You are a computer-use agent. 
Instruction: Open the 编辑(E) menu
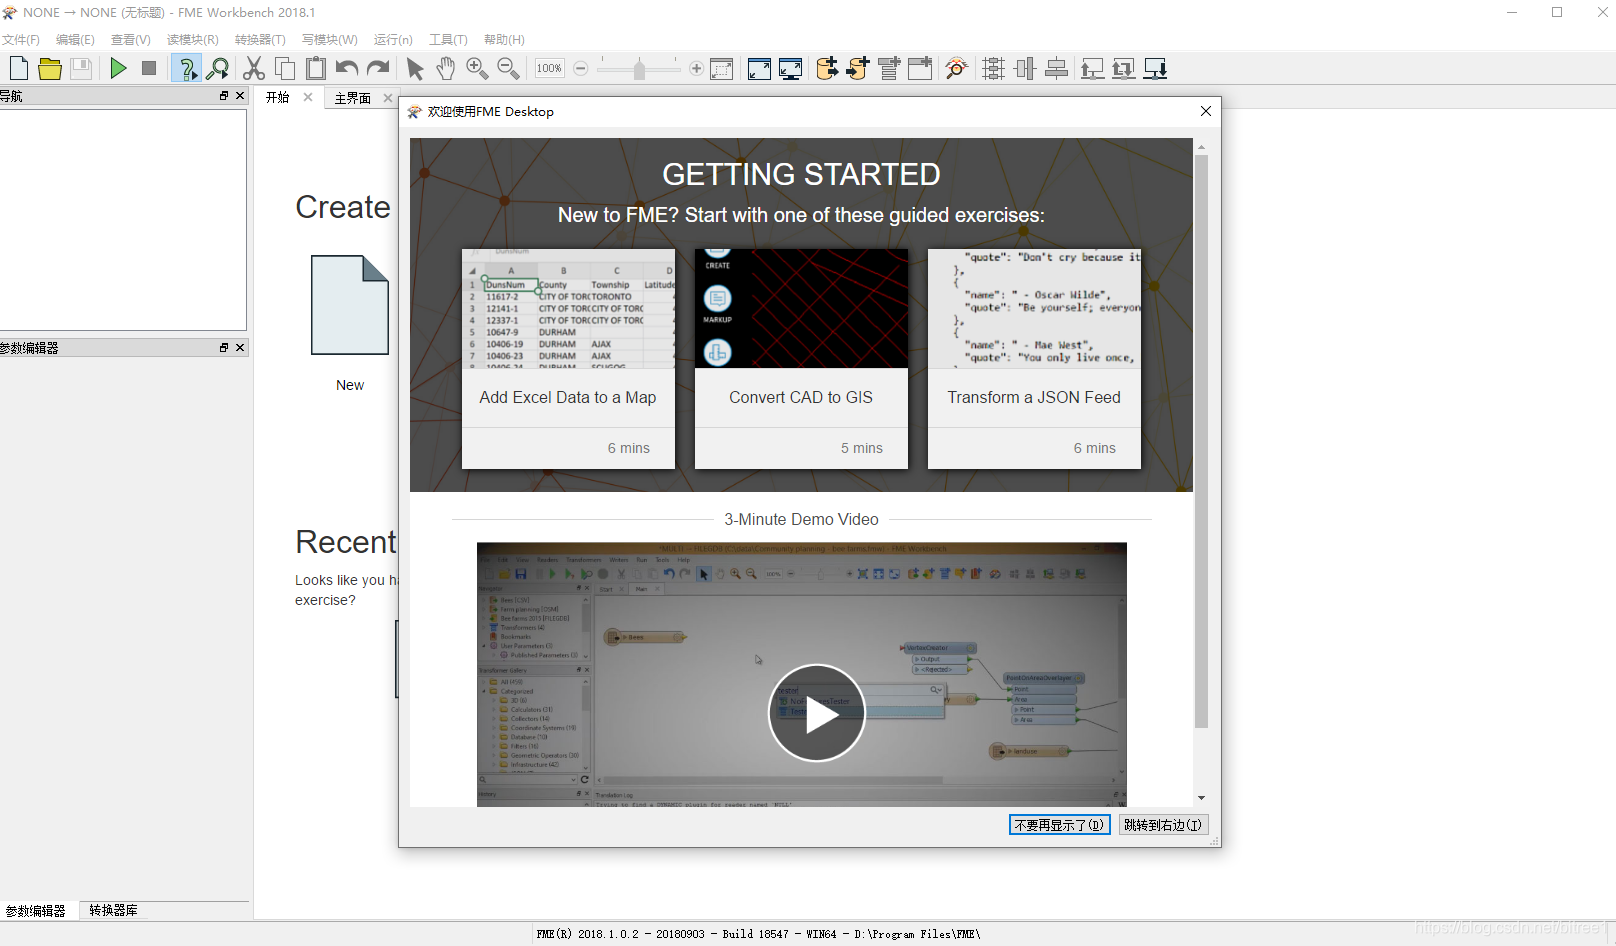[75, 40]
